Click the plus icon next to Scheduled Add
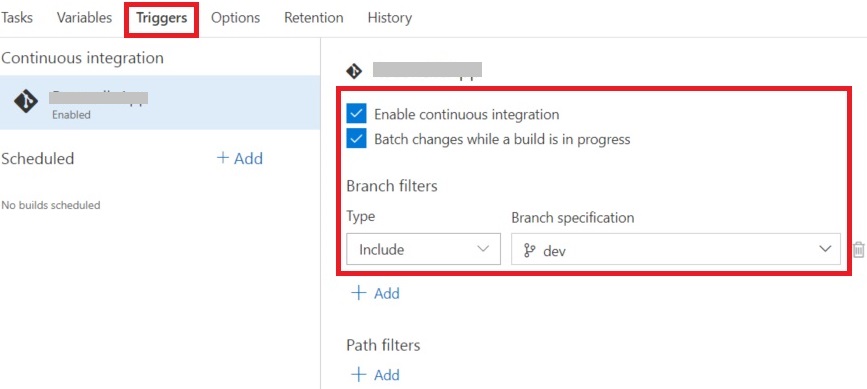 tap(223, 158)
